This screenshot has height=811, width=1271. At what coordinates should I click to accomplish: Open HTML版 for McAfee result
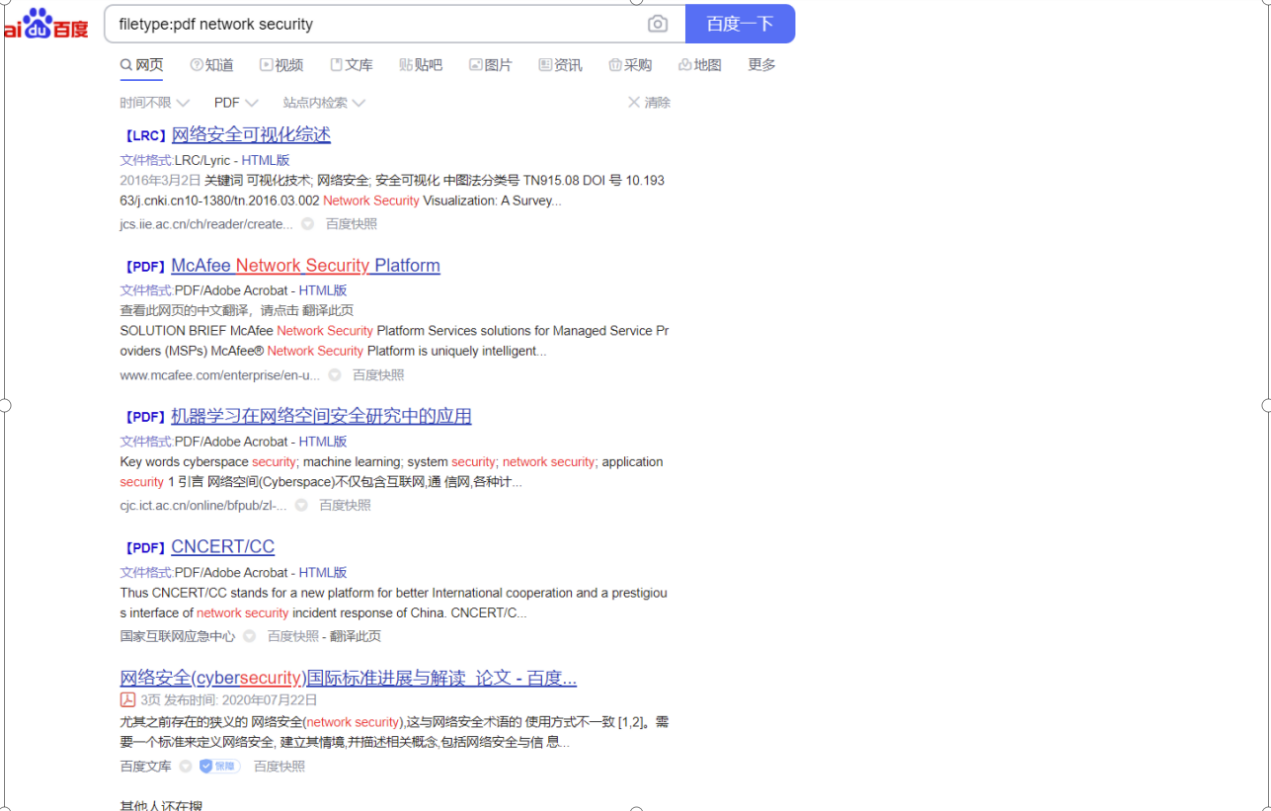(x=323, y=291)
